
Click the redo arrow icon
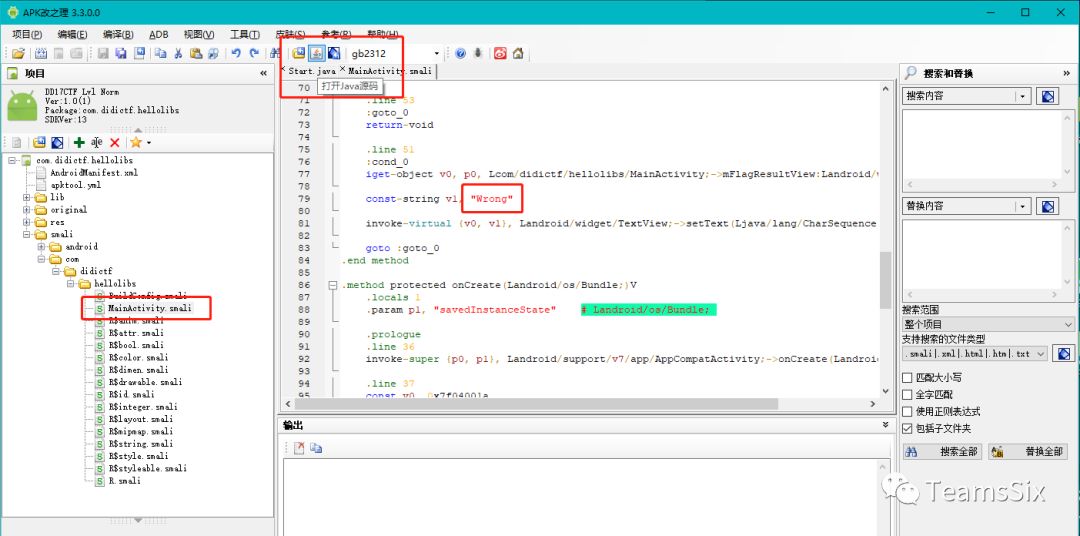pos(254,53)
